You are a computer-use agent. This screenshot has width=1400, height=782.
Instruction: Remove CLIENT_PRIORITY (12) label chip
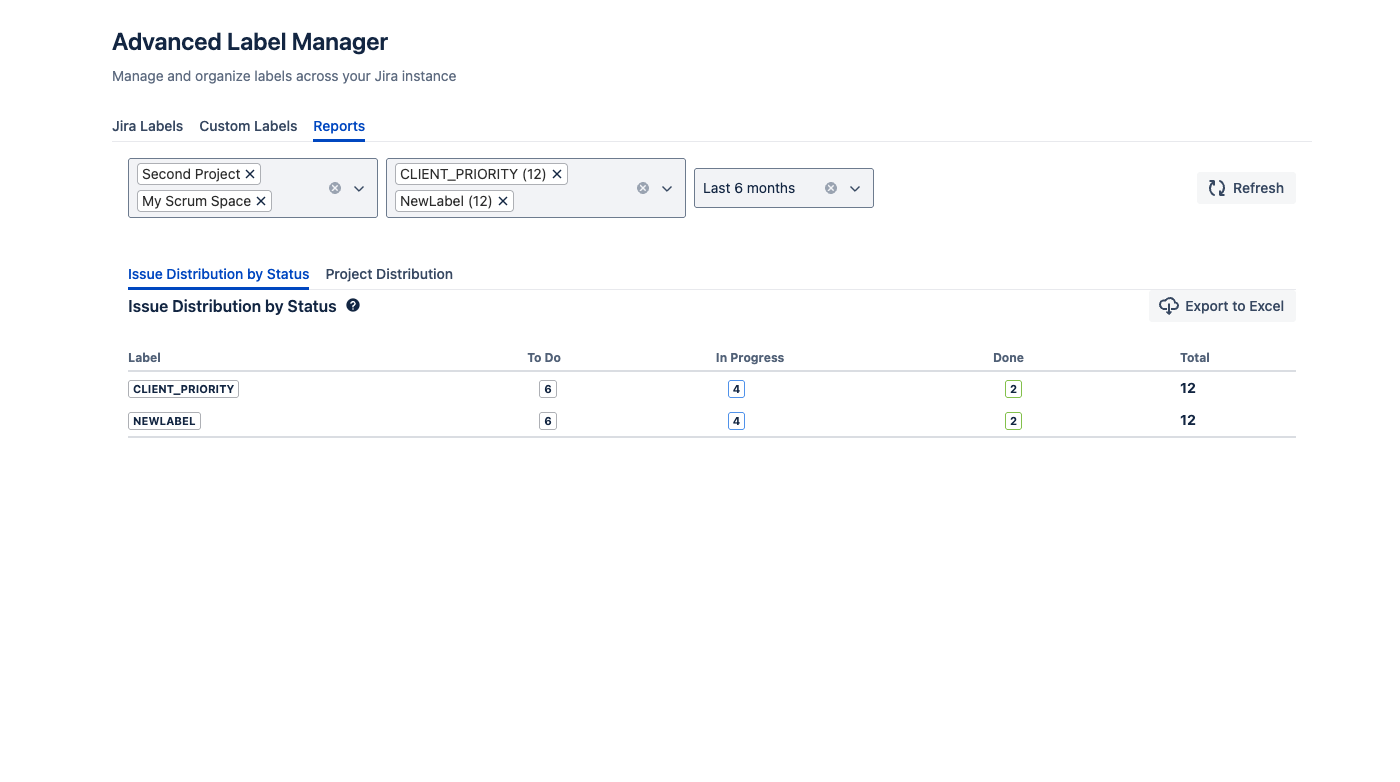(557, 174)
